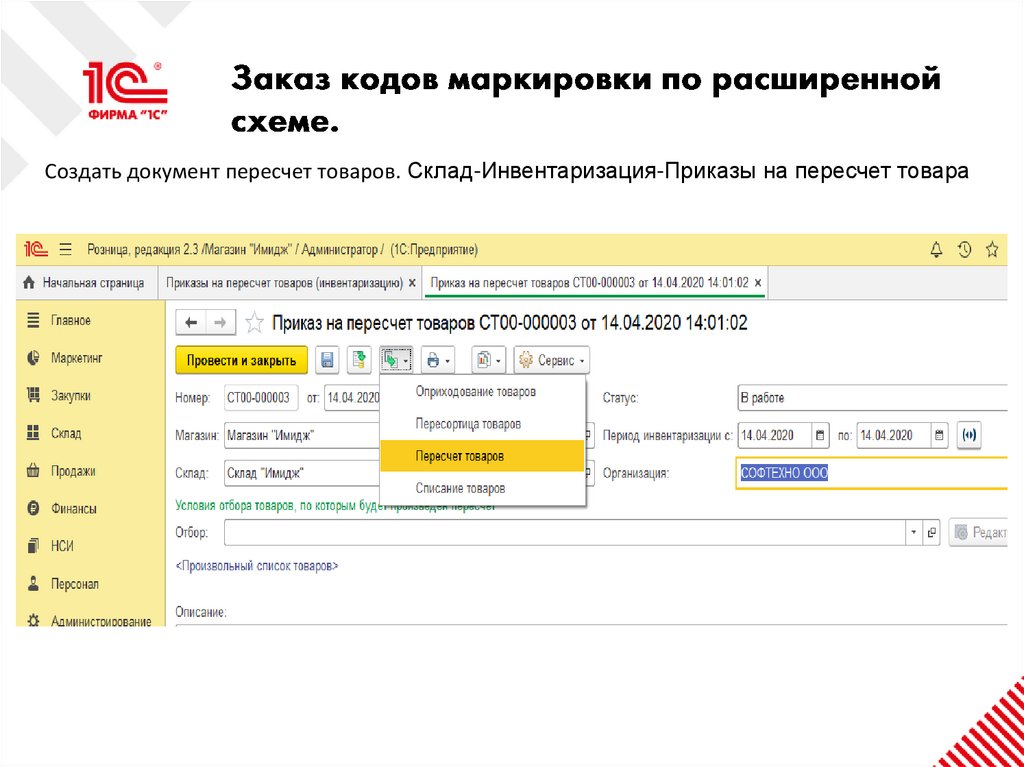Click the Склад field
Screen dimensions: 1024x767
point(302,474)
